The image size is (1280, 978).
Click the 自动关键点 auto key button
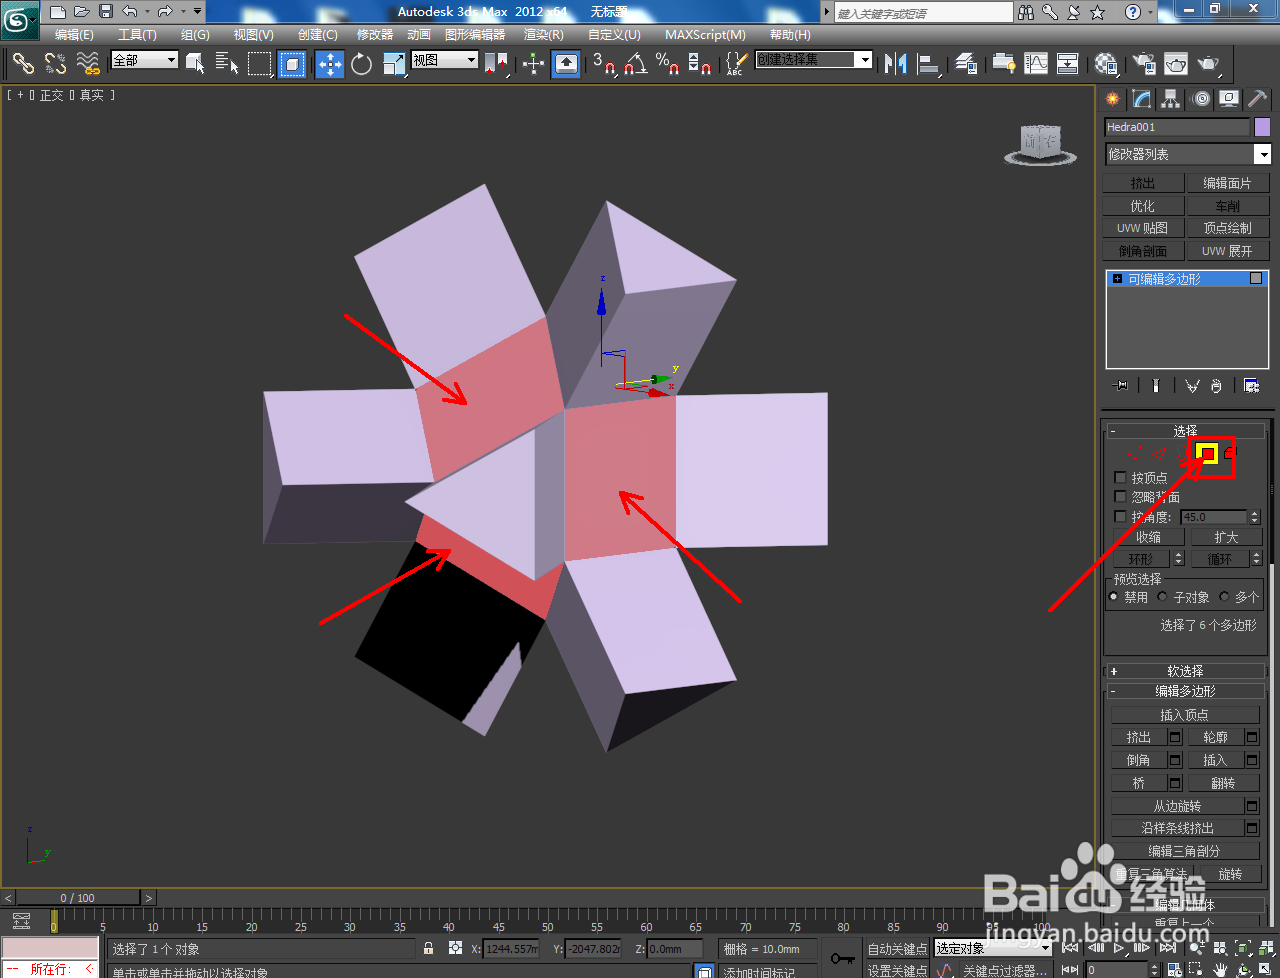(x=897, y=949)
